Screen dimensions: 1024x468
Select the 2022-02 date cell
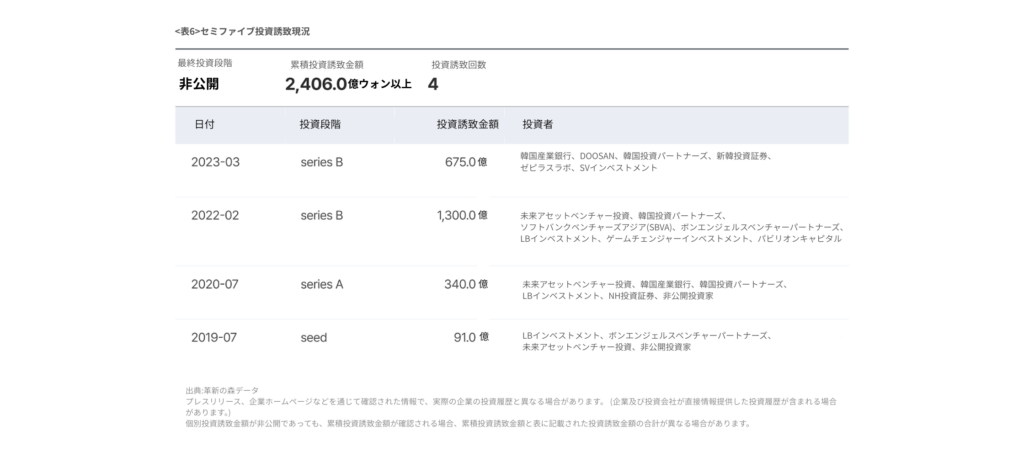pyautogui.click(x=216, y=215)
